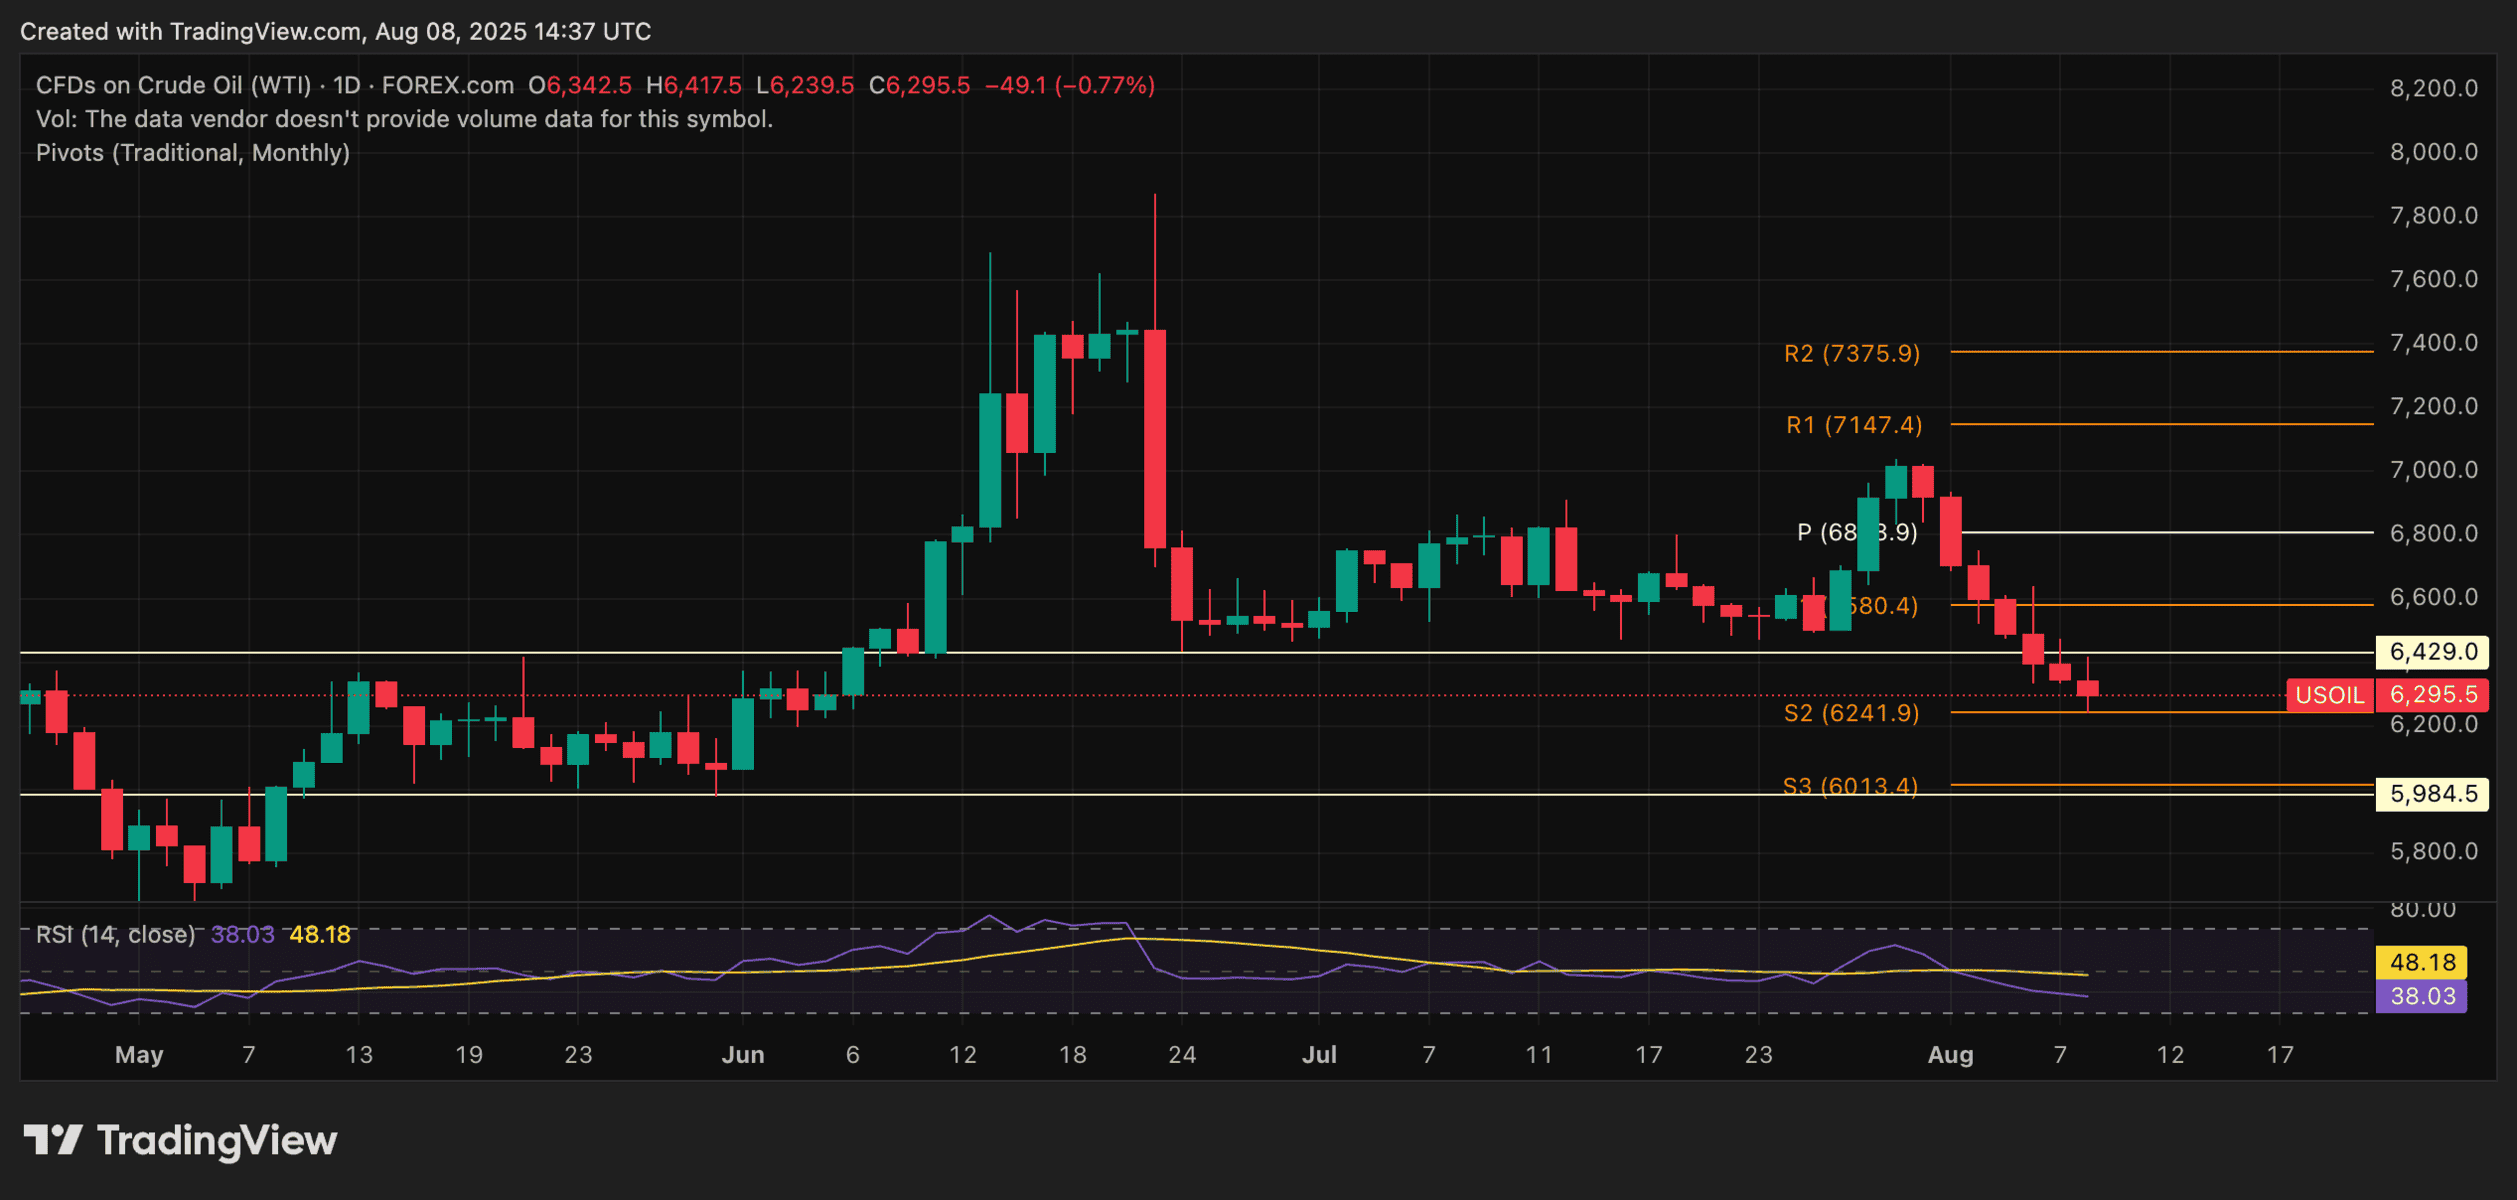The height and width of the screenshot is (1200, 2517).
Task: Click the 8,000.0 price axis label
Action: pyautogui.click(x=2434, y=152)
